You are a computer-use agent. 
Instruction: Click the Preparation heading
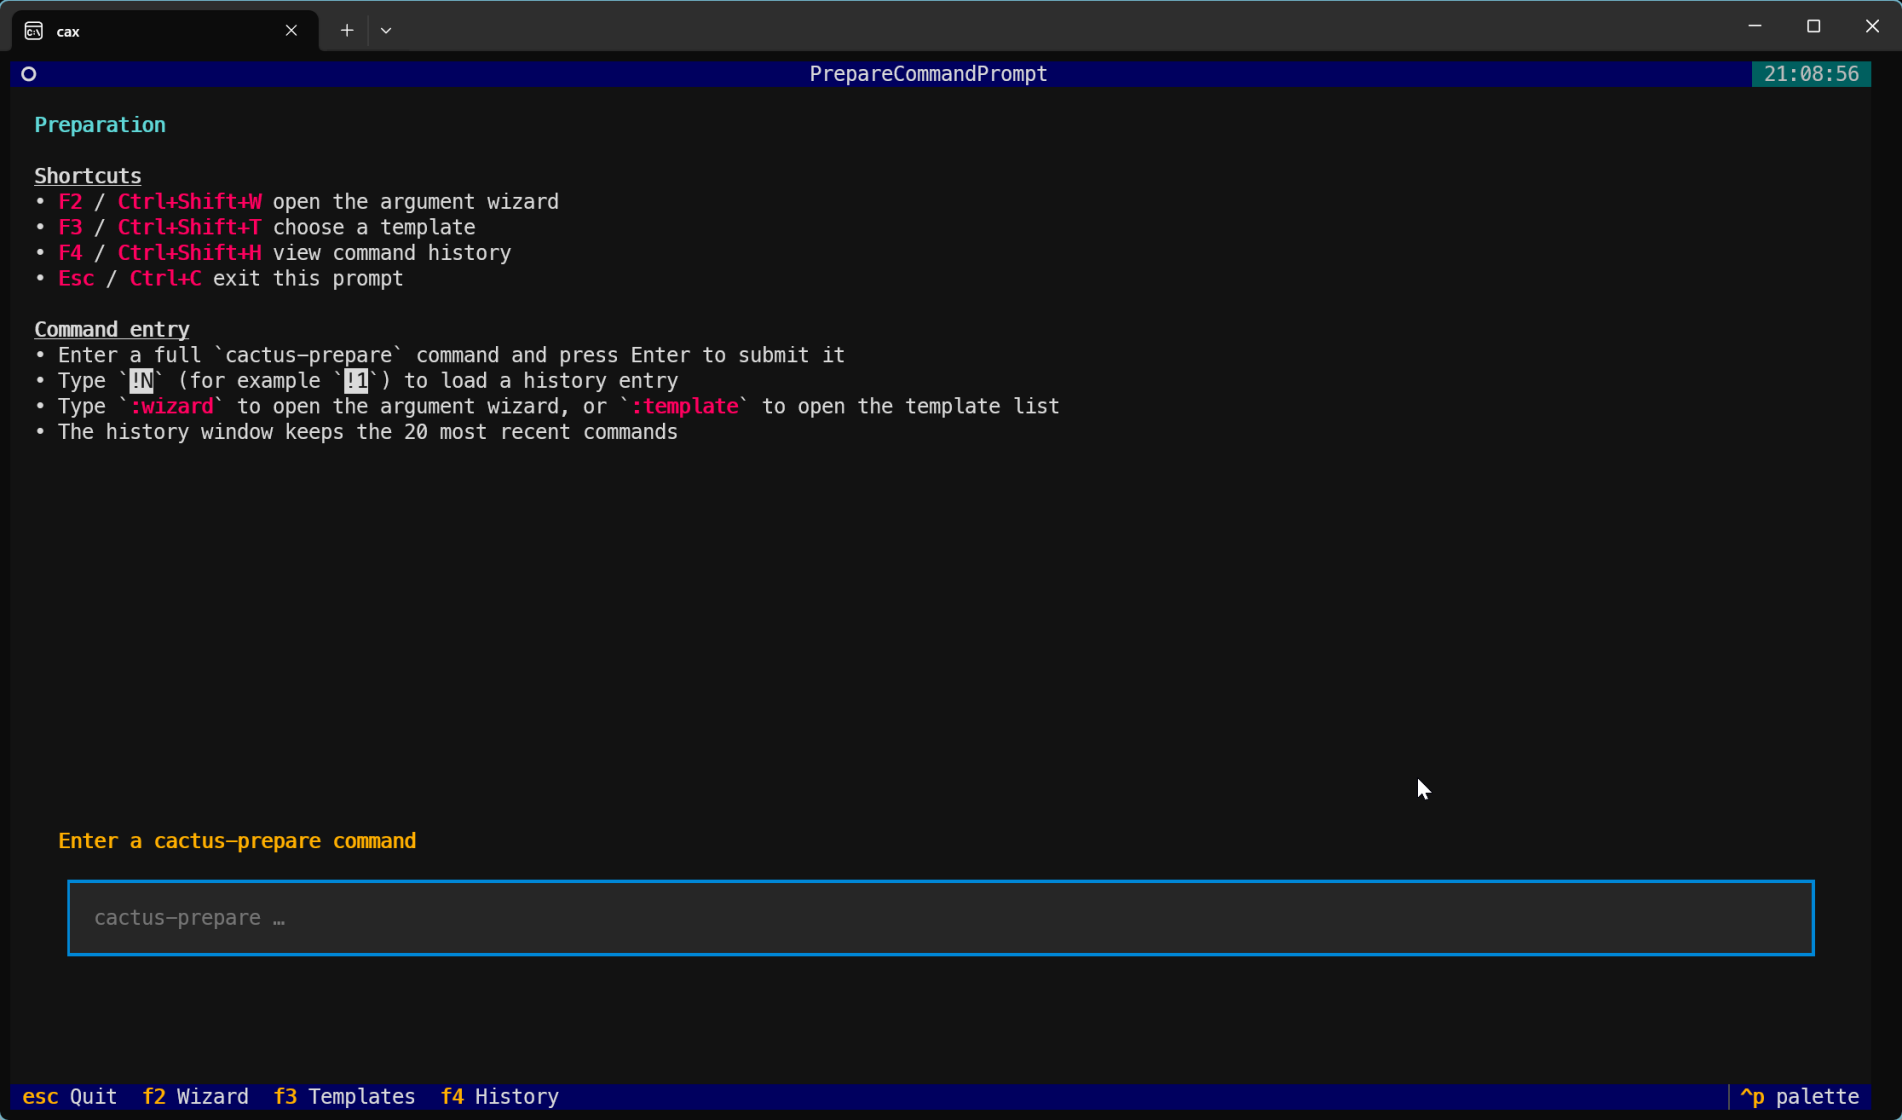tap(100, 125)
